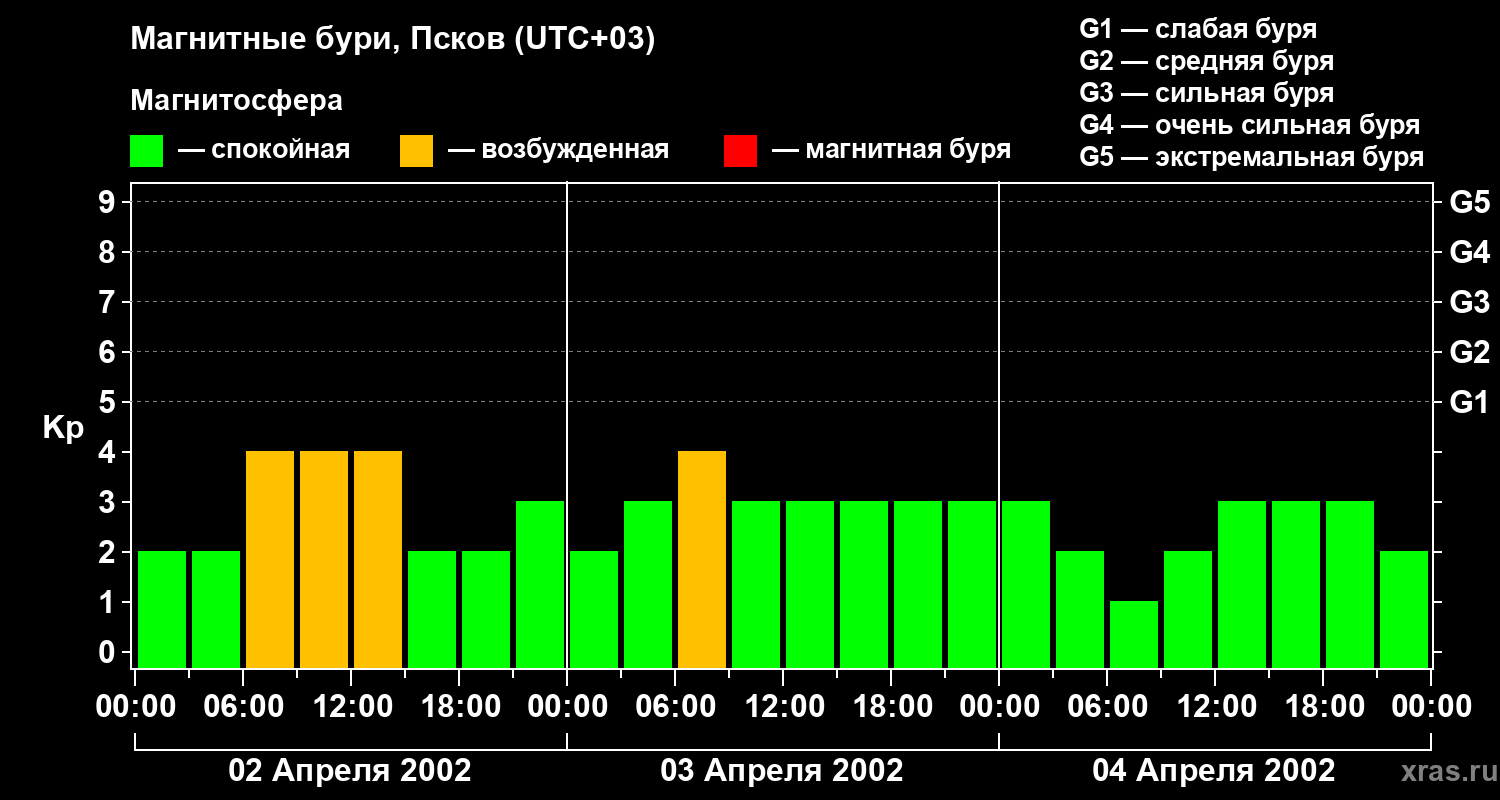Click the '— спокойная' legend label
The width and height of the screenshot is (1500, 800).
[x=264, y=150]
